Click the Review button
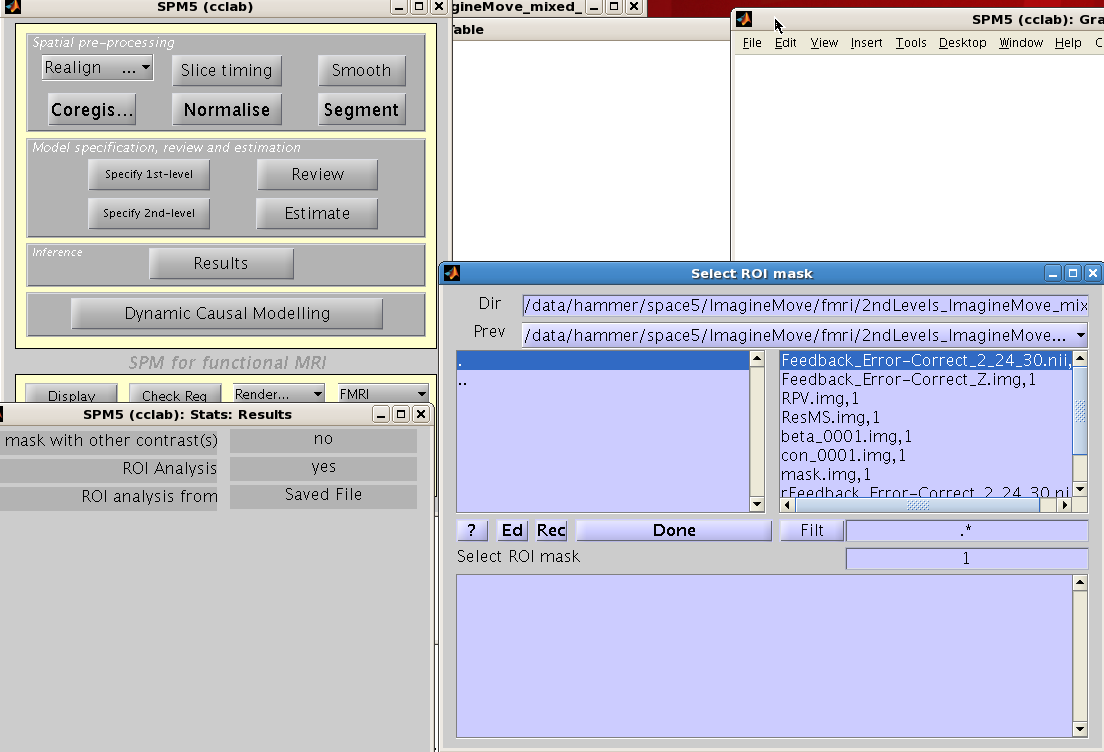Image resolution: width=1104 pixels, height=752 pixels. click(318, 175)
